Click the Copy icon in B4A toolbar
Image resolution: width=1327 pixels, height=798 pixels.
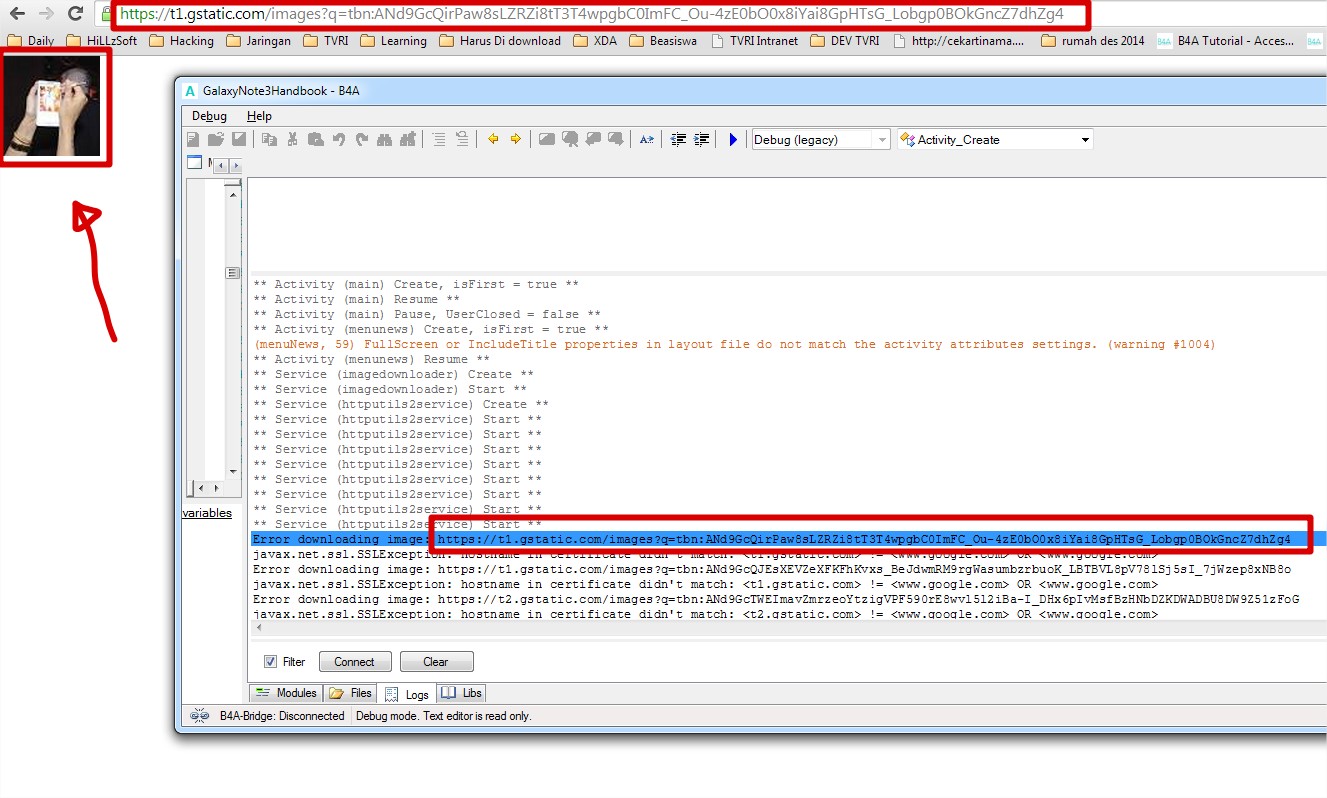pyautogui.click(x=269, y=140)
